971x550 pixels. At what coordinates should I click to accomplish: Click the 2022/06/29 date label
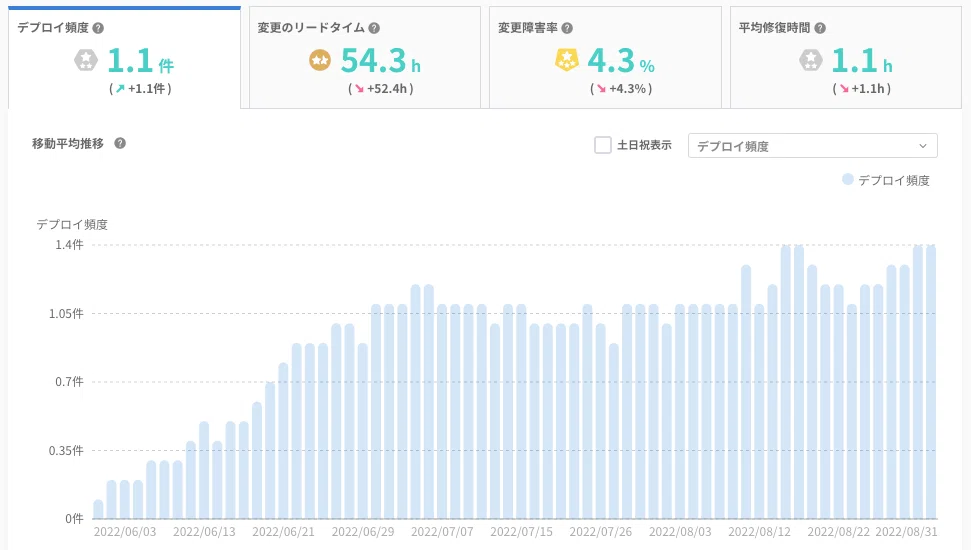(x=362, y=531)
